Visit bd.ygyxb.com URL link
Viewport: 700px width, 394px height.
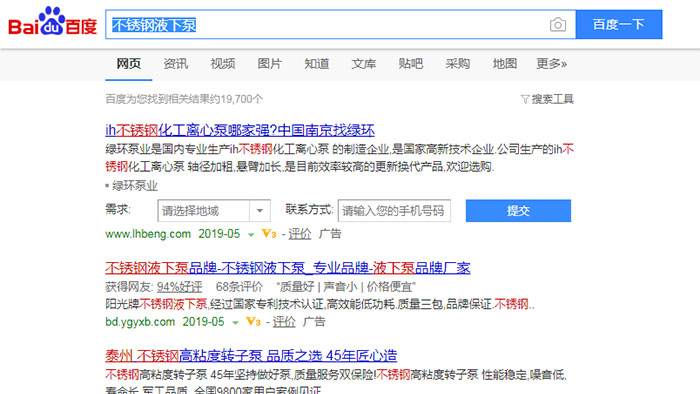(140, 322)
